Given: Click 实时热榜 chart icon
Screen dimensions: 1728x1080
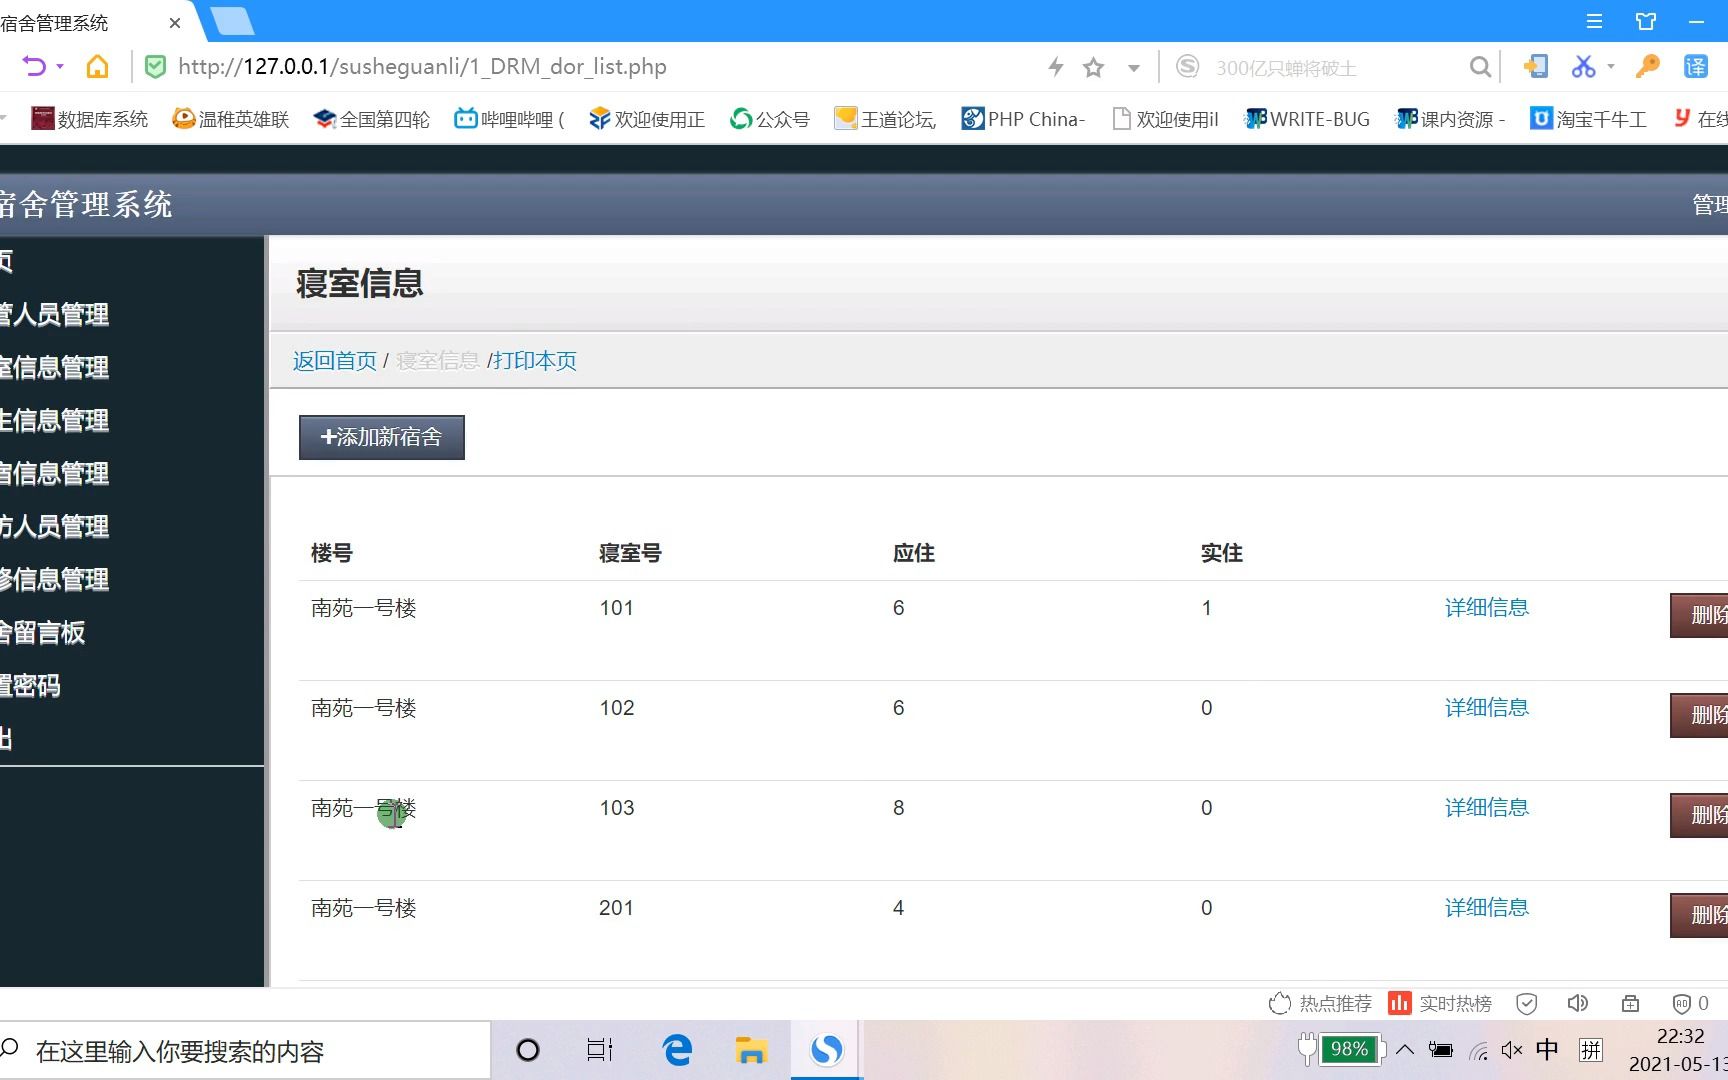Looking at the screenshot, I should pos(1400,1003).
